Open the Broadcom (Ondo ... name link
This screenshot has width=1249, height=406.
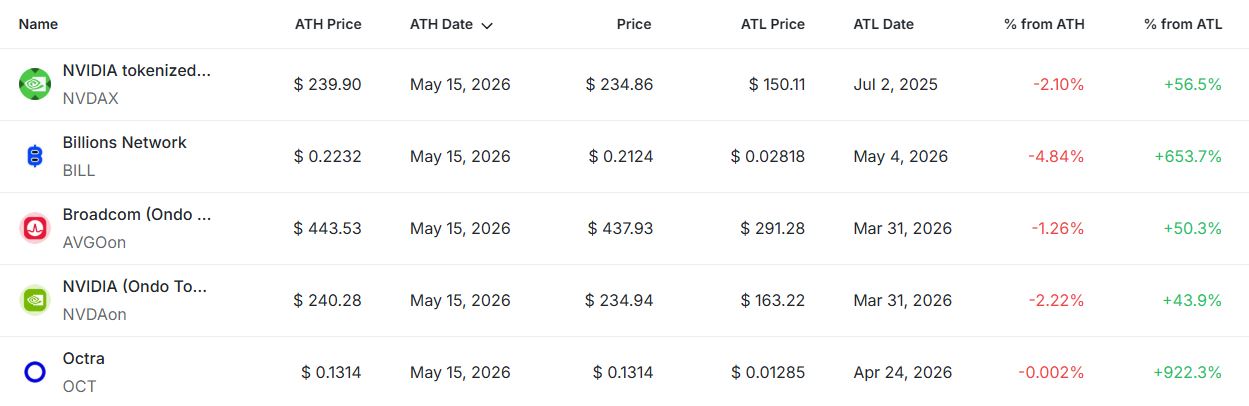click(x=137, y=215)
